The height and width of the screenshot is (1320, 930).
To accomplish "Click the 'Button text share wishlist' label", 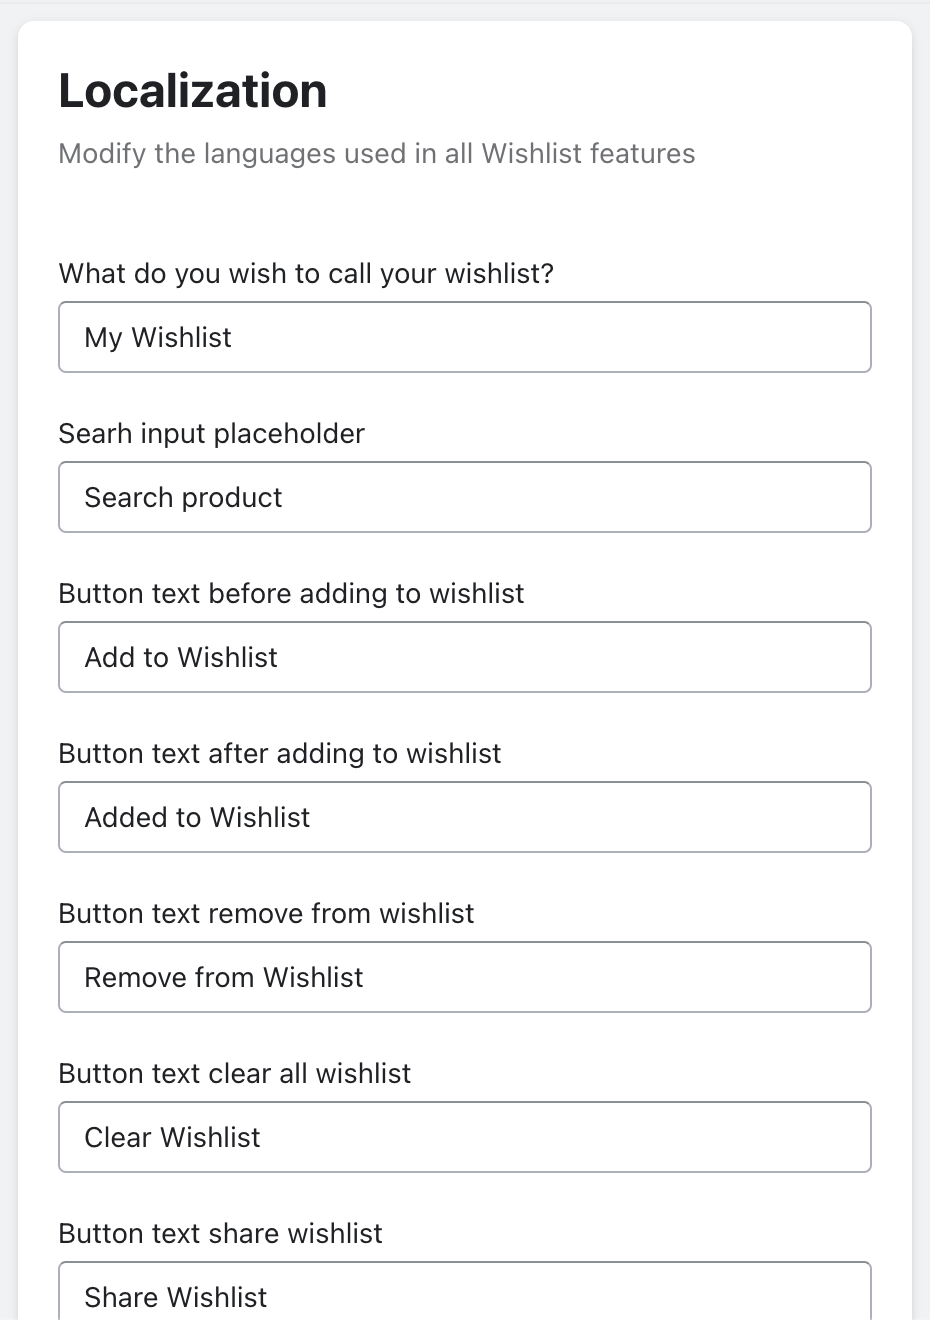I will coord(220,1234).
